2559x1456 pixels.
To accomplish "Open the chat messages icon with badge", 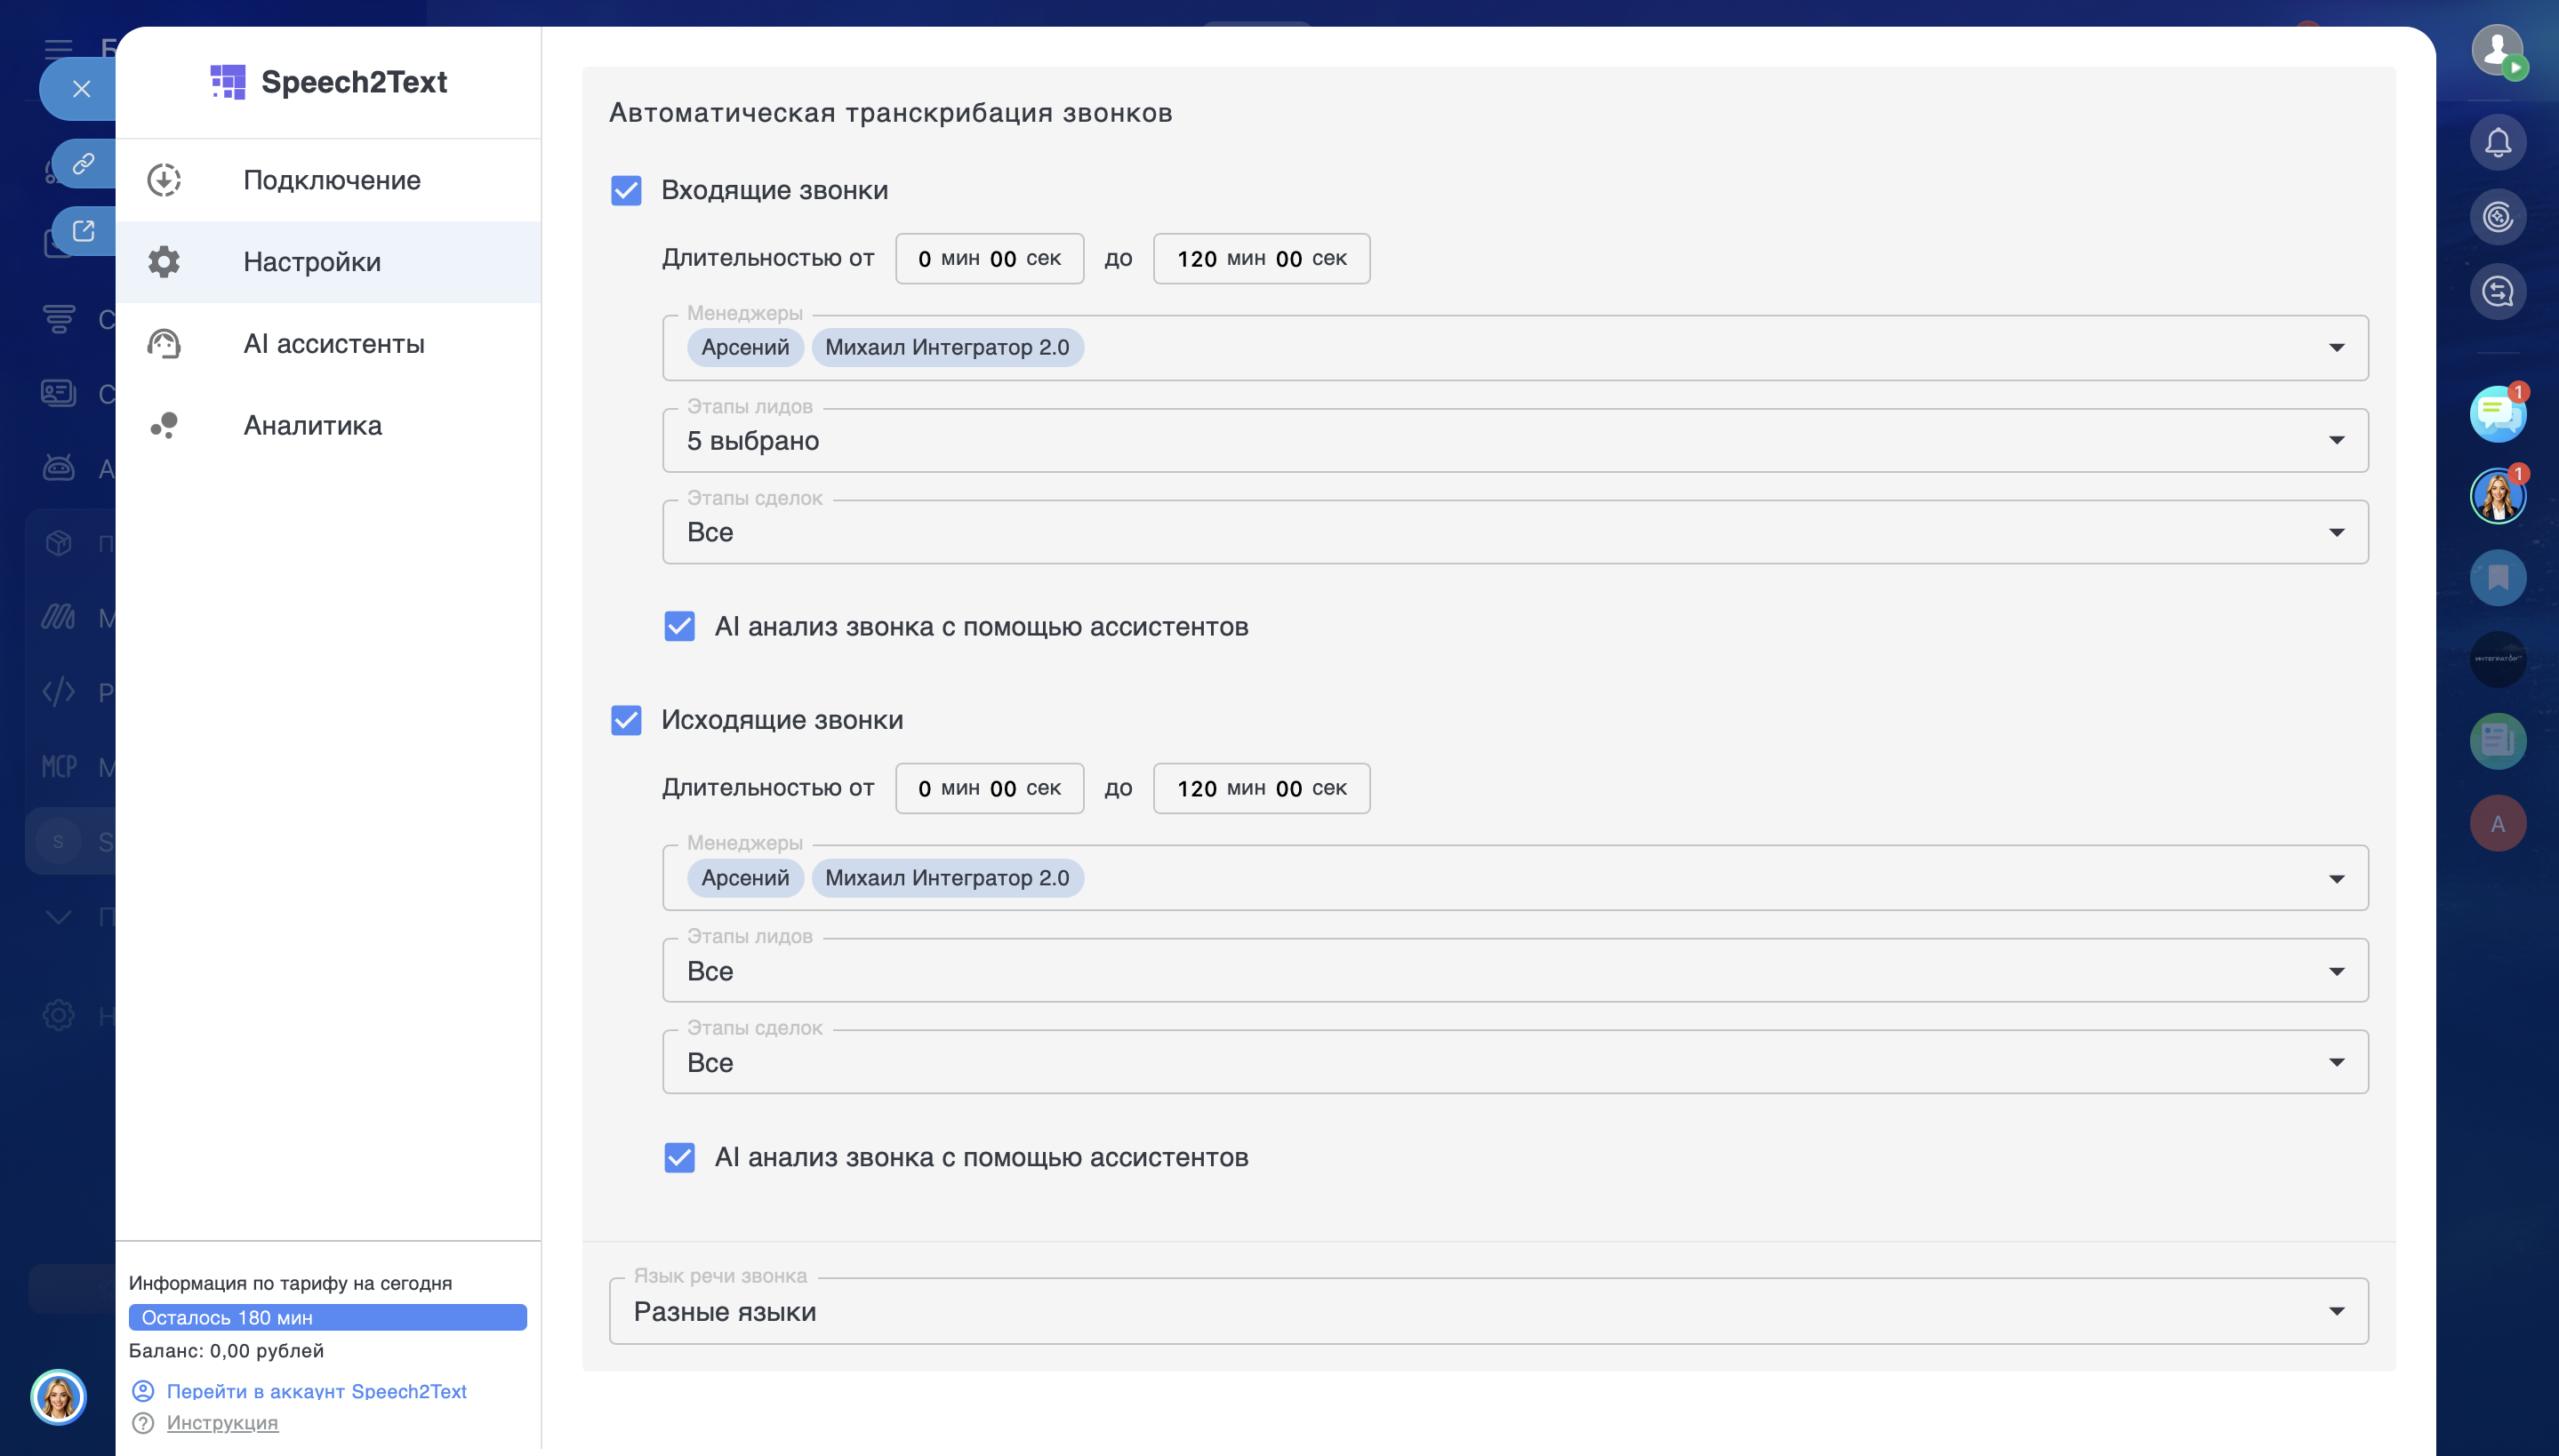I will pyautogui.click(x=2497, y=413).
